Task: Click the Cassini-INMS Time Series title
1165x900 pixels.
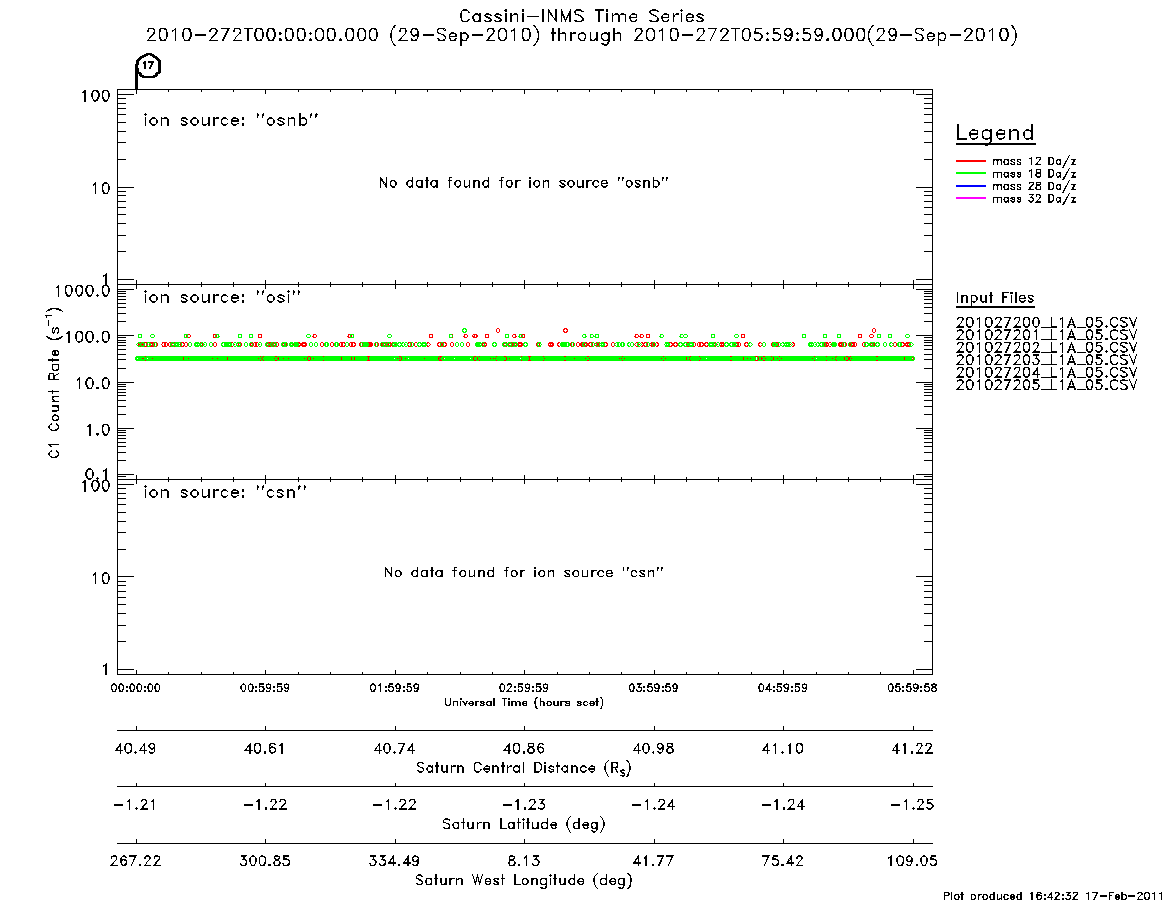Action: coord(582,16)
